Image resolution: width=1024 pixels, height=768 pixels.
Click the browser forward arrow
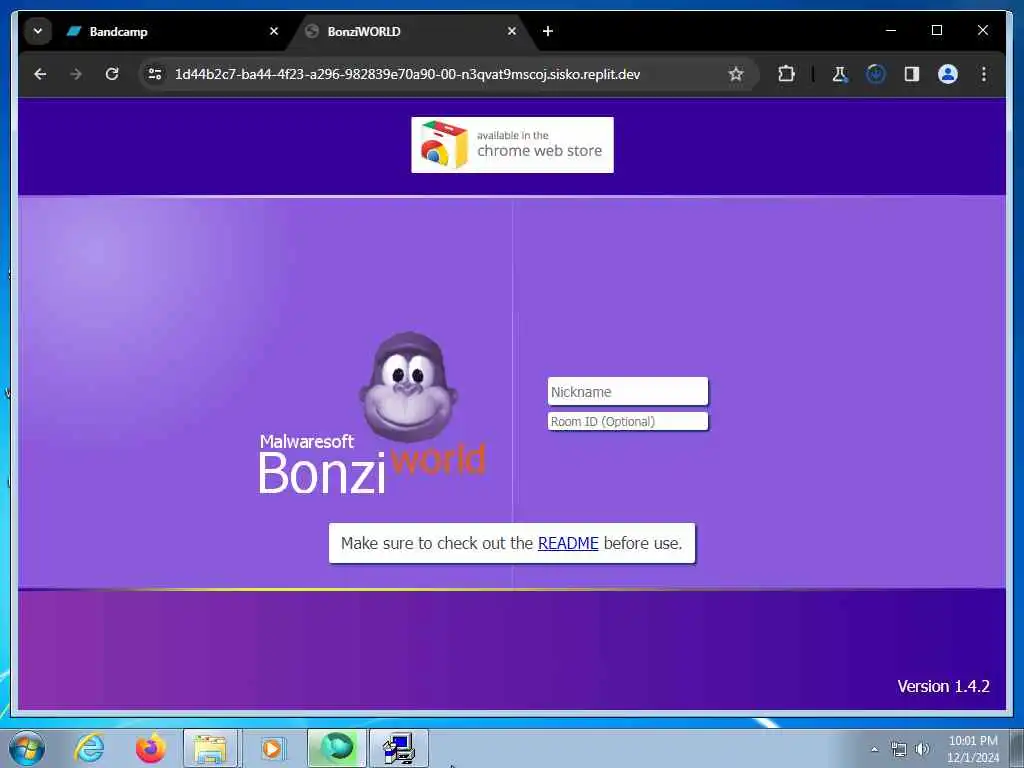point(76,74)
